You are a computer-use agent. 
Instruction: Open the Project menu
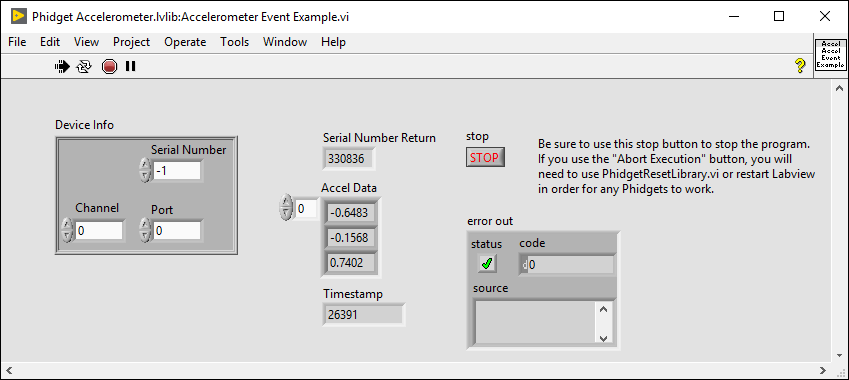132,42
